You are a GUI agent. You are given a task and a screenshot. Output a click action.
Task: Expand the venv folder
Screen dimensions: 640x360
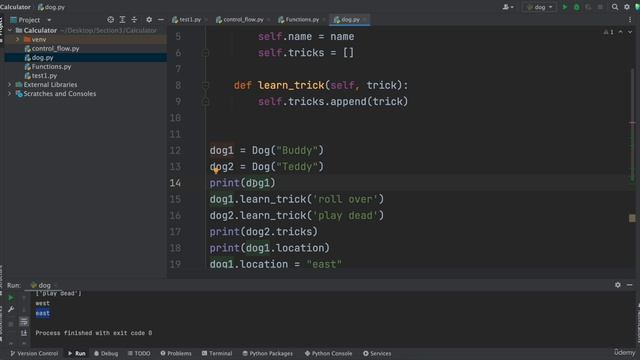click(x=18, y=40)
